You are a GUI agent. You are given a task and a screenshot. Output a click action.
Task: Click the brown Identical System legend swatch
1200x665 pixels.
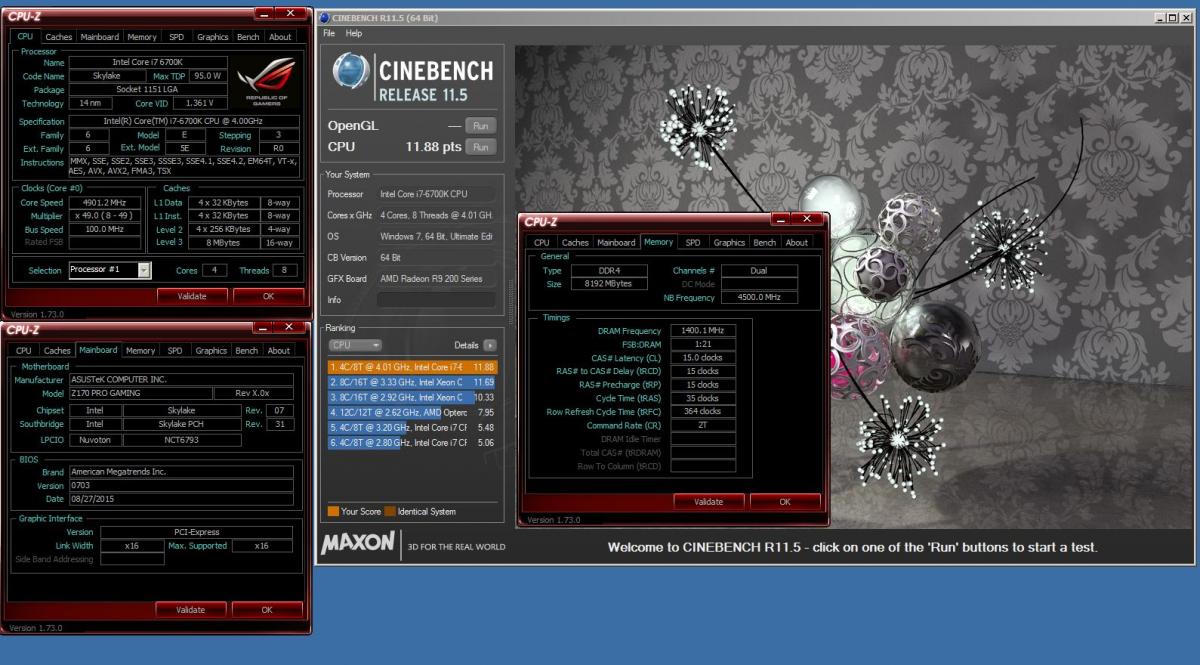(390, 511)
